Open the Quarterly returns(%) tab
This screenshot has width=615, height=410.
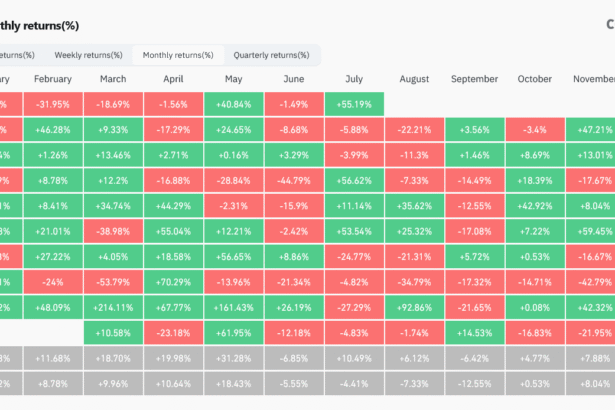[271, 55]
